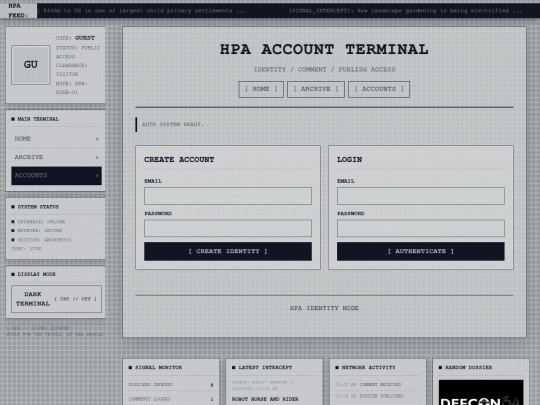Viewport: 540px width, 405px height.
Task: Click the Create Account form heading
Action: (179, 160)
